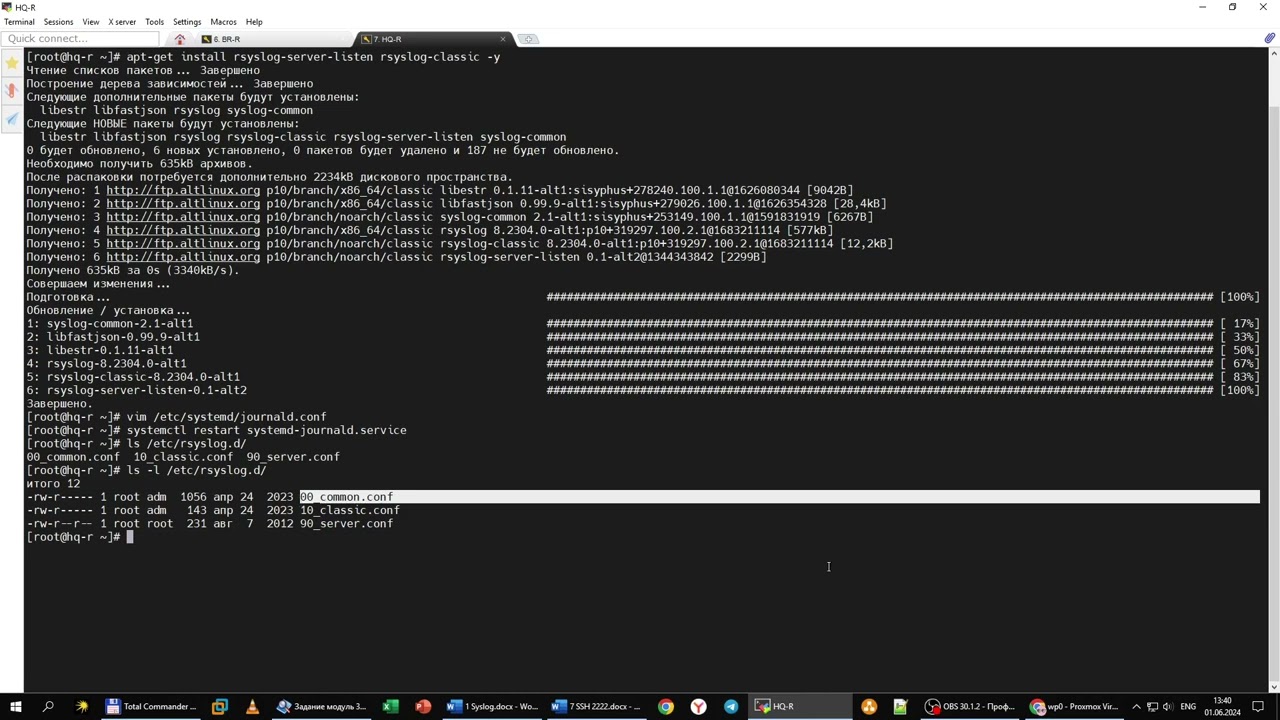Open VLC cone icon in taskbar

(252, 706)
